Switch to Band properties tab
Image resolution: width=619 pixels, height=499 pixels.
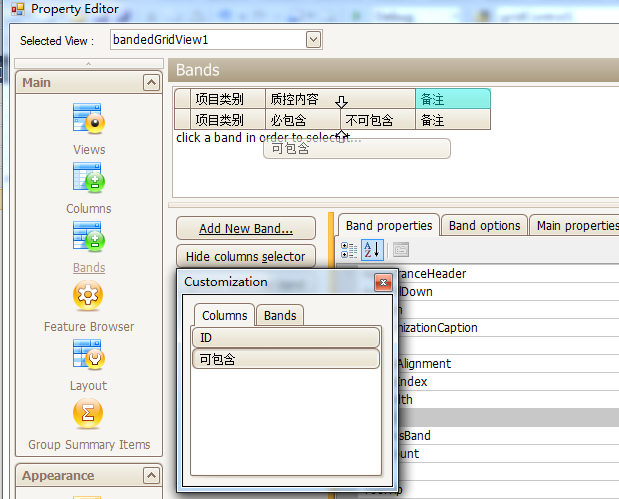pos(389,225)
